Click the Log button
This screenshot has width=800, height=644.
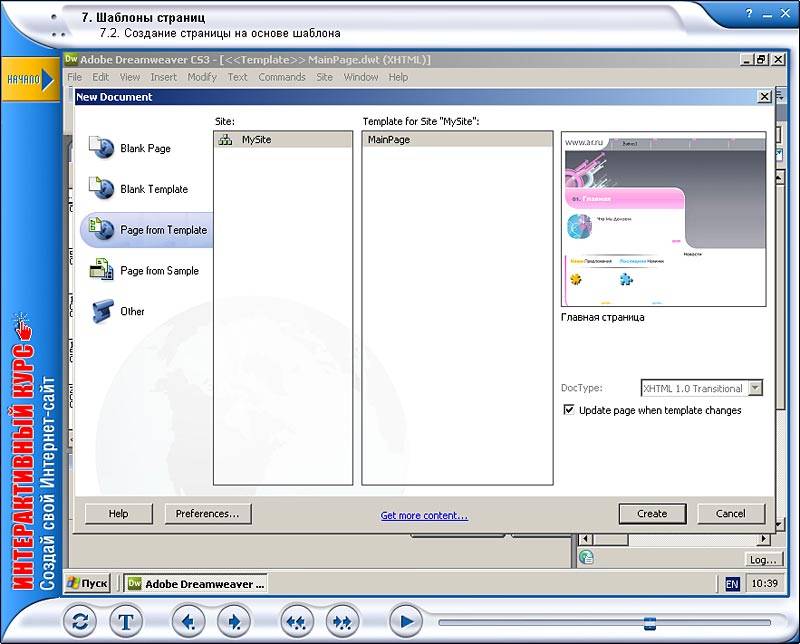click(763, 559)
